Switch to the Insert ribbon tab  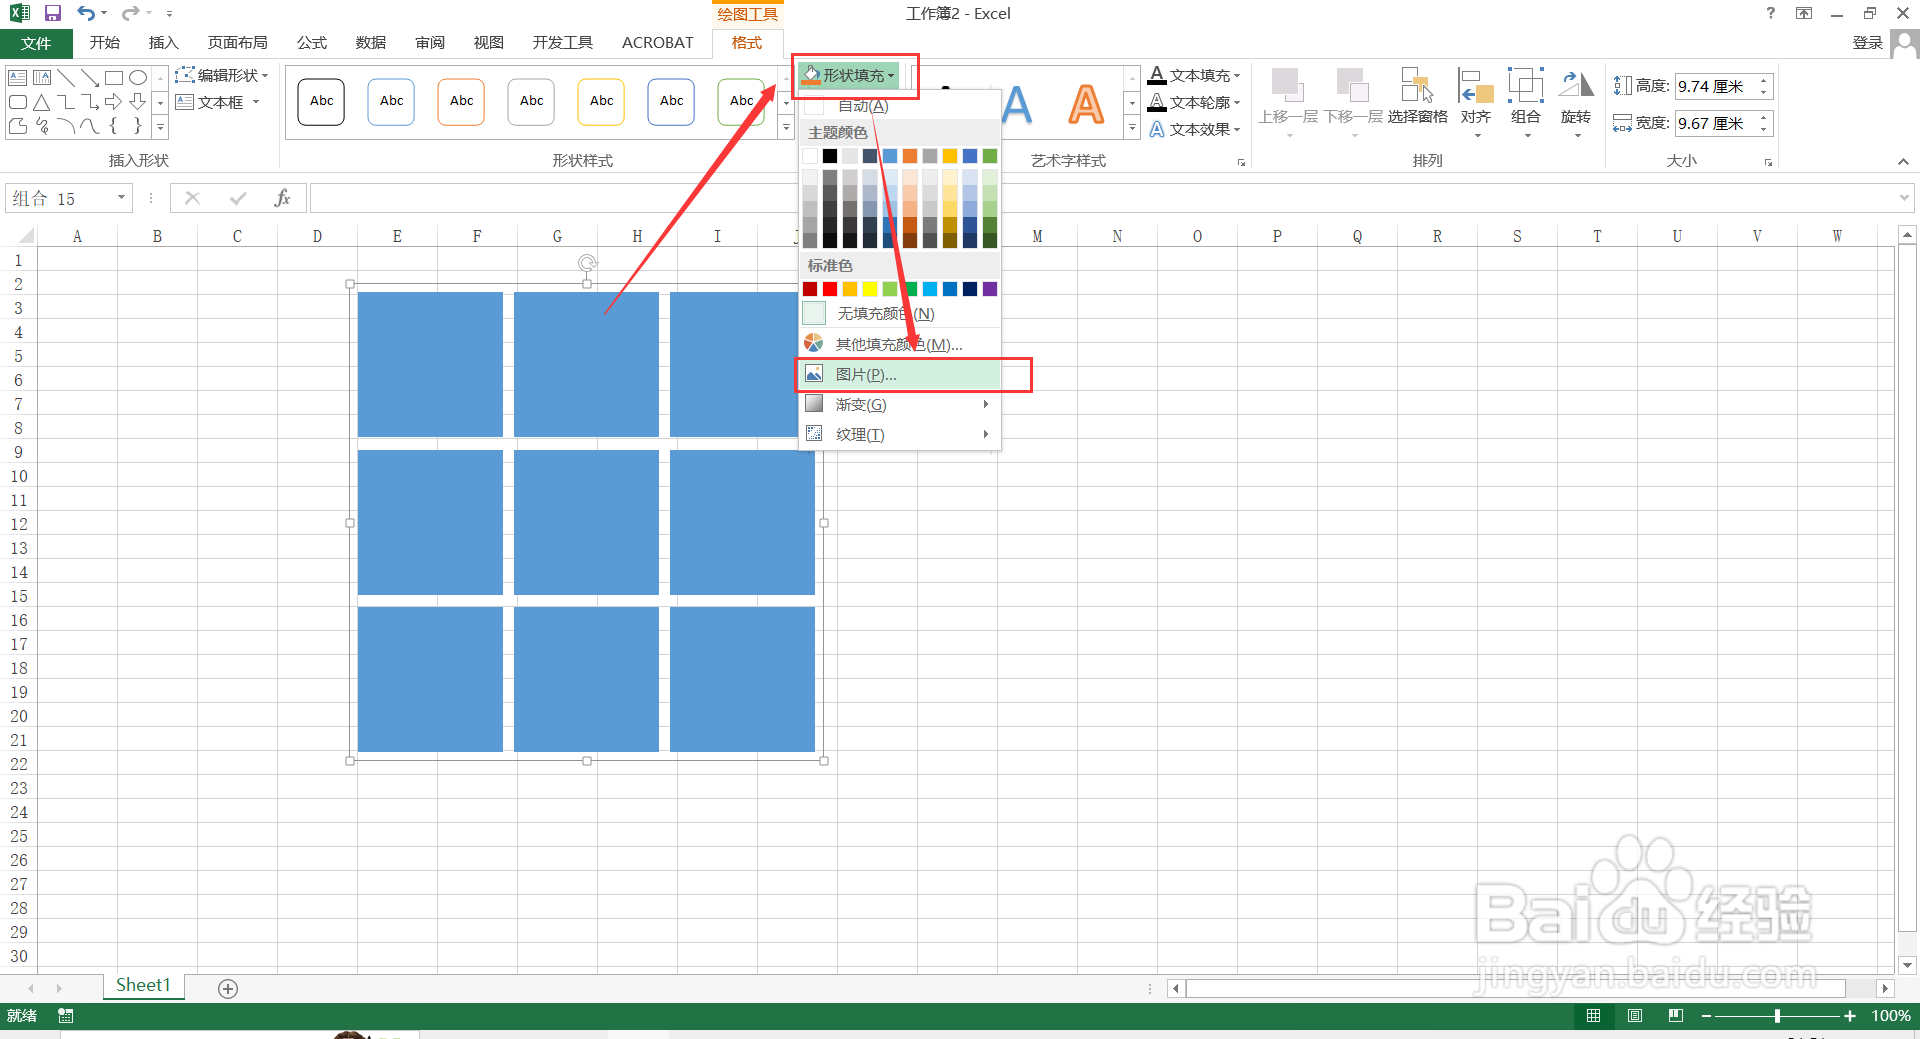coord(163,43)
